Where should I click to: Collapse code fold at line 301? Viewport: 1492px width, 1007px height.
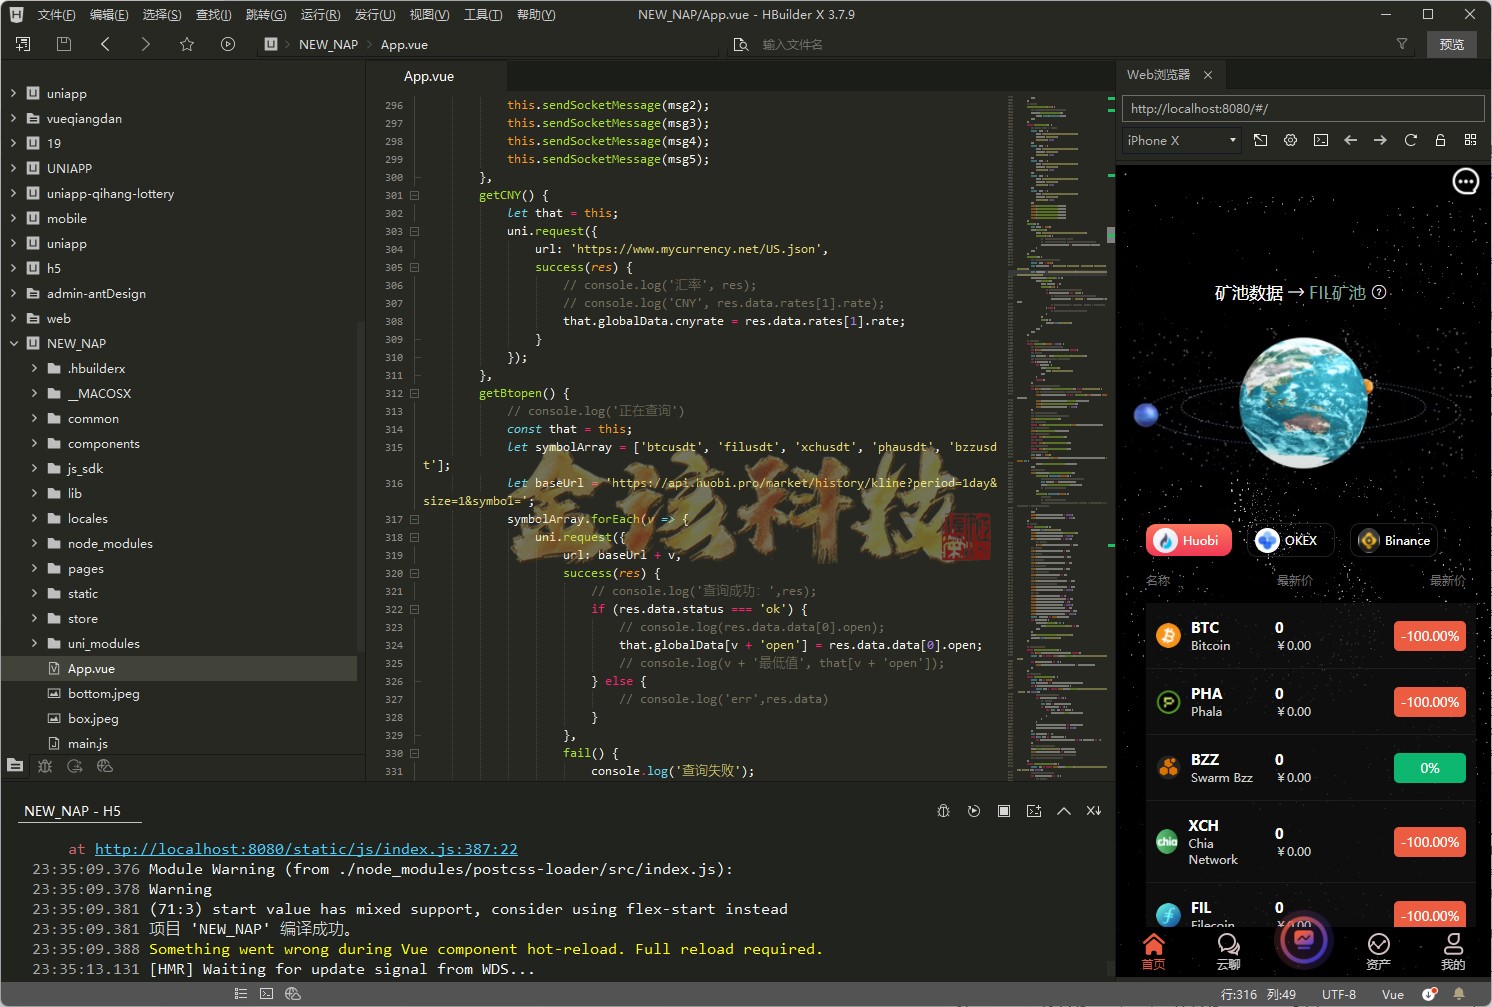tap(414, 196)
